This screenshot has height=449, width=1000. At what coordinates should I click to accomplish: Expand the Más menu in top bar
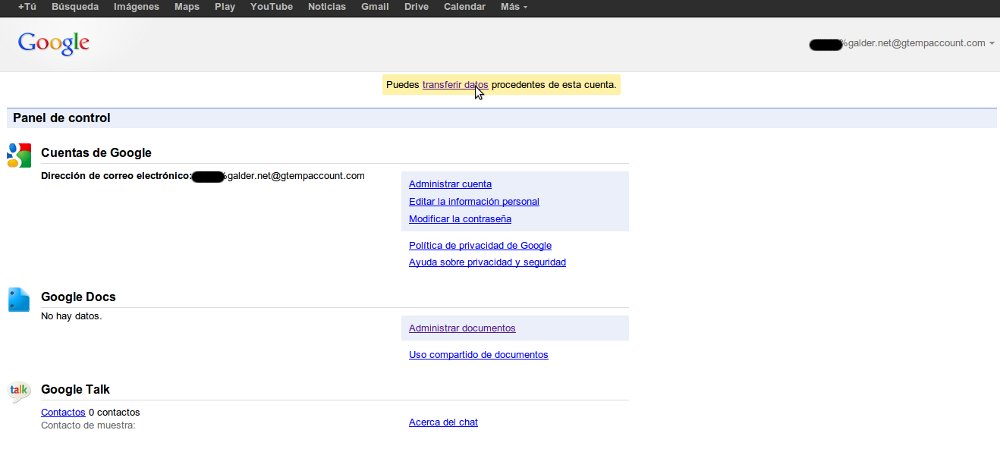click(514, 7)
